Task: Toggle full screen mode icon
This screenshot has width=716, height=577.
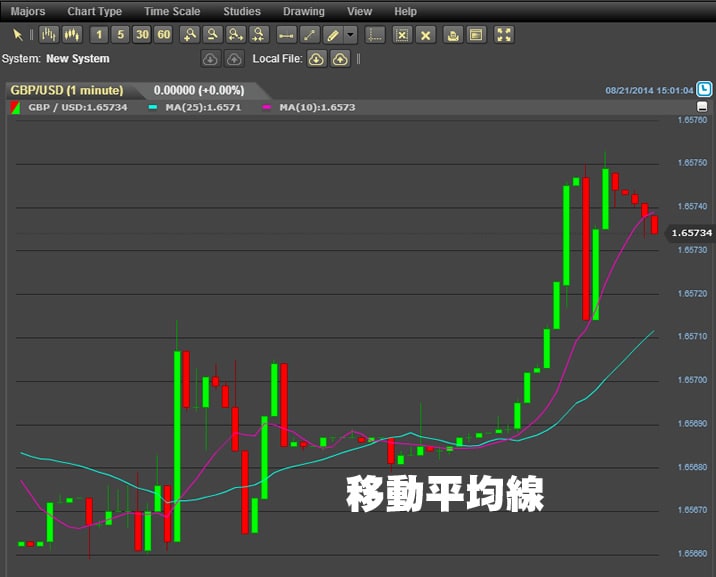Action: tap(504, 35)
